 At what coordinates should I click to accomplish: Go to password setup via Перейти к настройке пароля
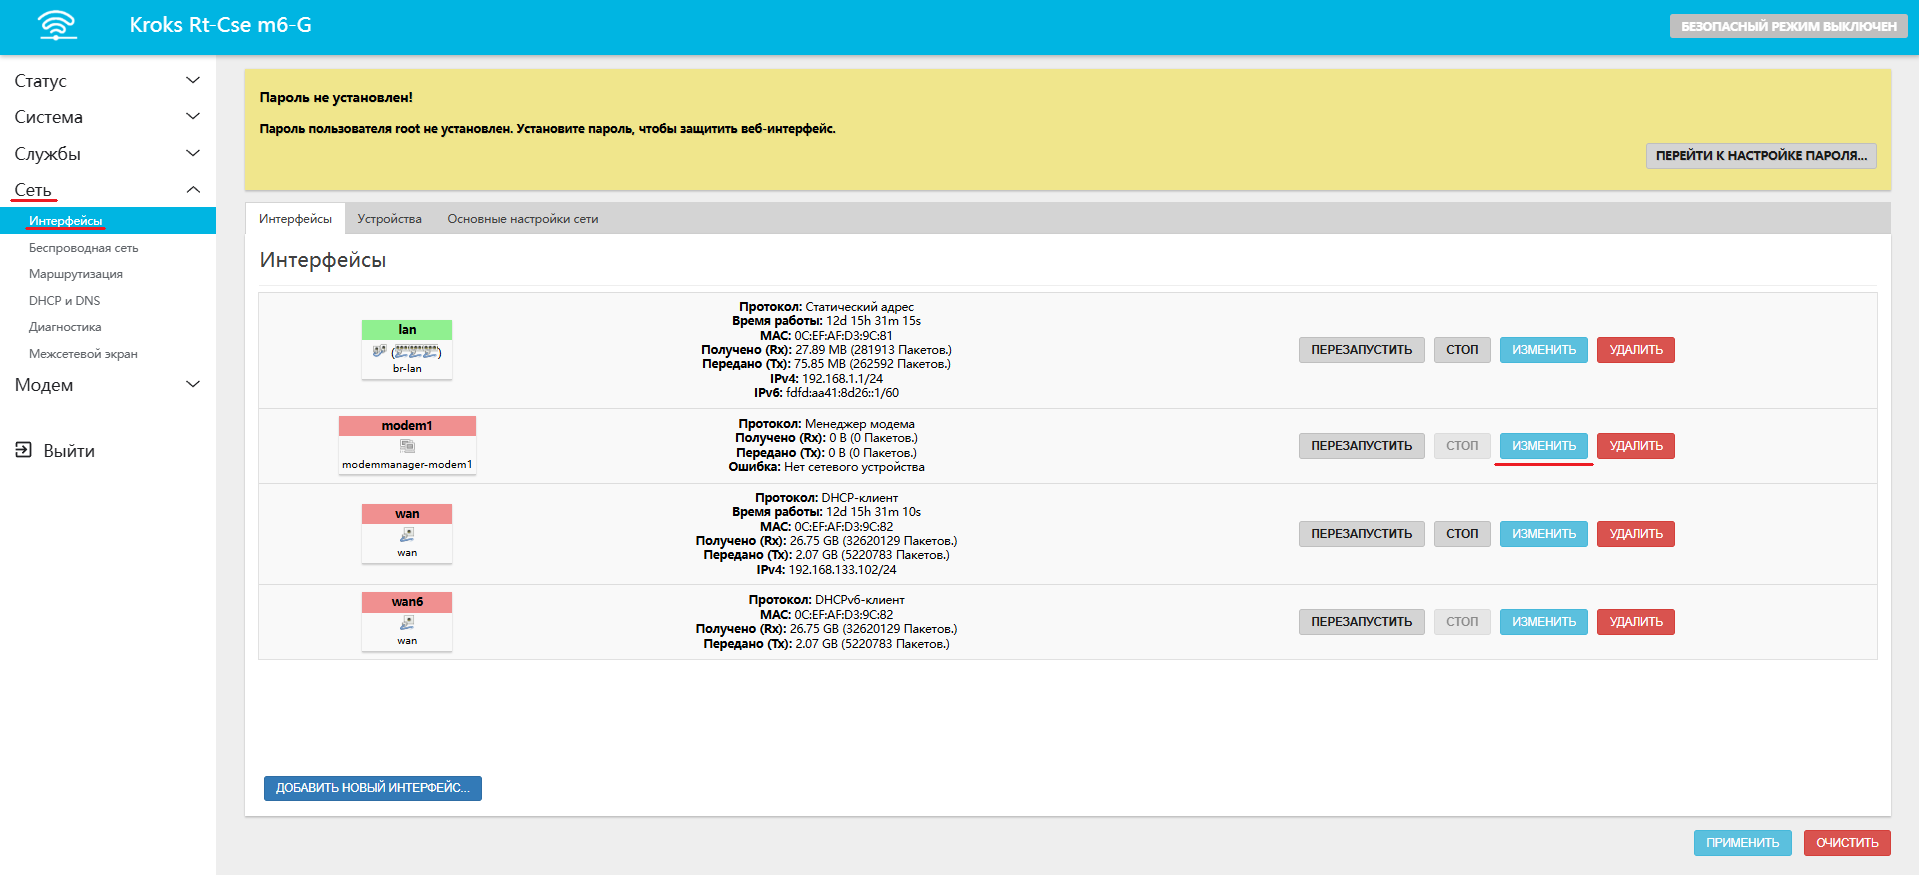pyautogui.click(x=1760, y=156)
